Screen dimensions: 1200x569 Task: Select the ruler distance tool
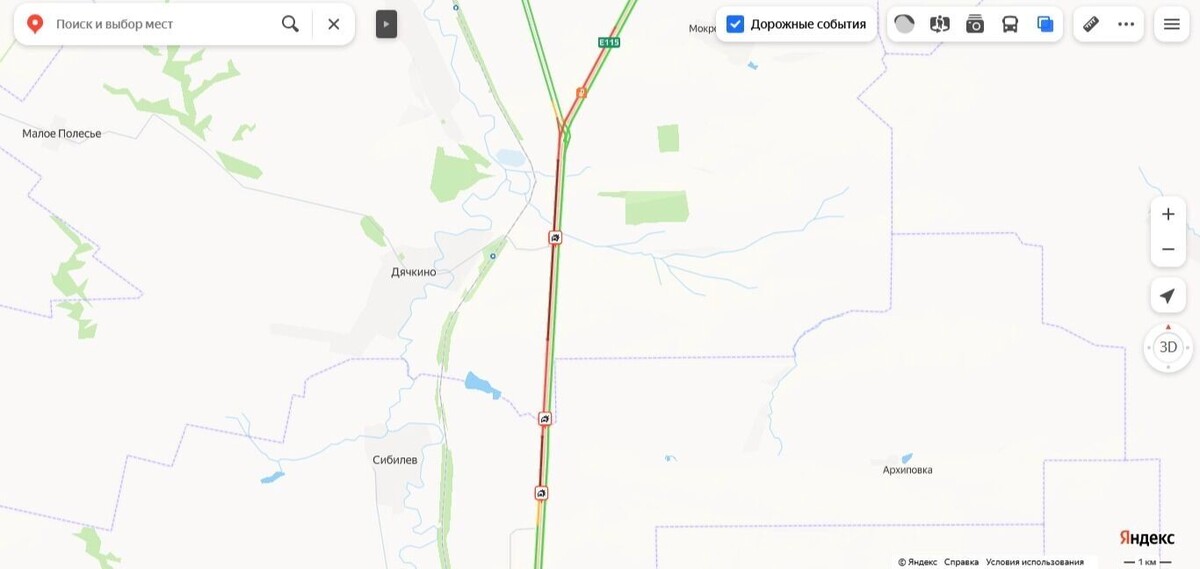[1091, 24]
